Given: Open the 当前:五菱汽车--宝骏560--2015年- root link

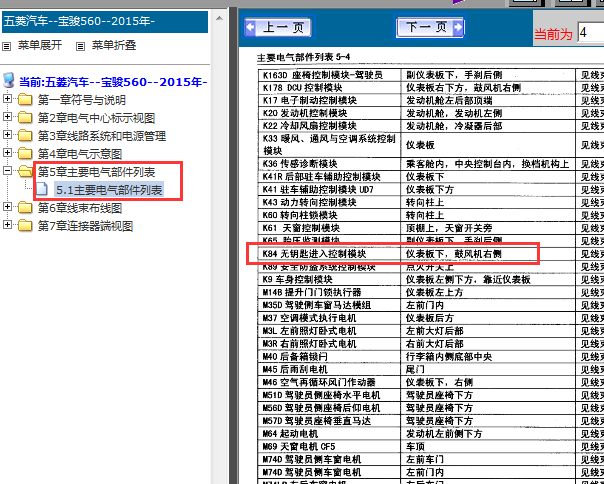Looking at the screenshot, I should [113, 82].
